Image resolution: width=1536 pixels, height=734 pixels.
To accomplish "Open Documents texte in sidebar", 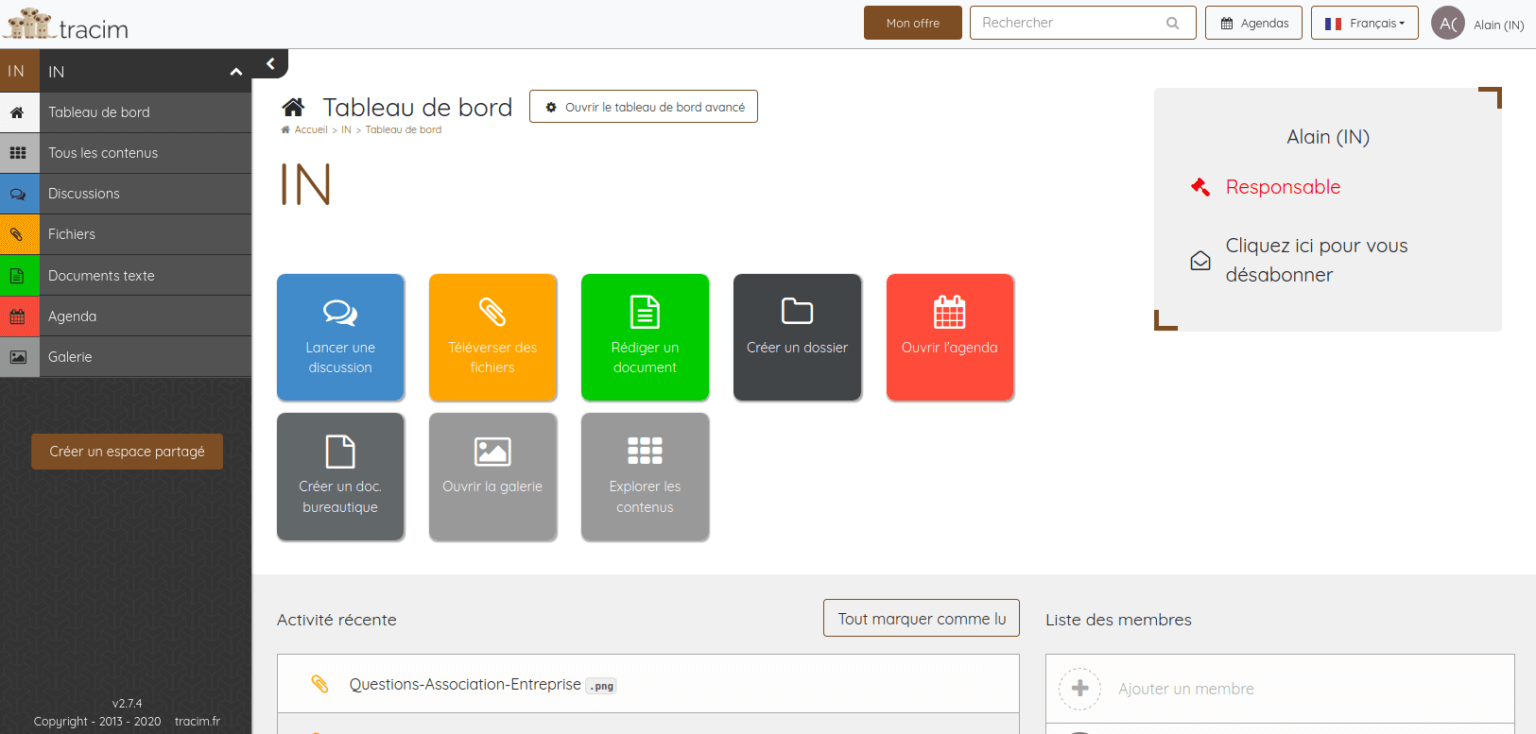I will coord(126,275).
